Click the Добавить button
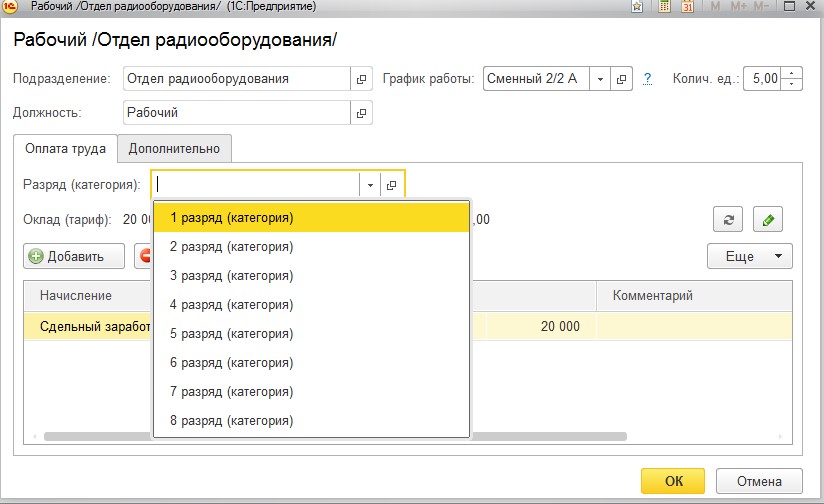The width and height of the screenshot is (824, 504). click(74, 256)
